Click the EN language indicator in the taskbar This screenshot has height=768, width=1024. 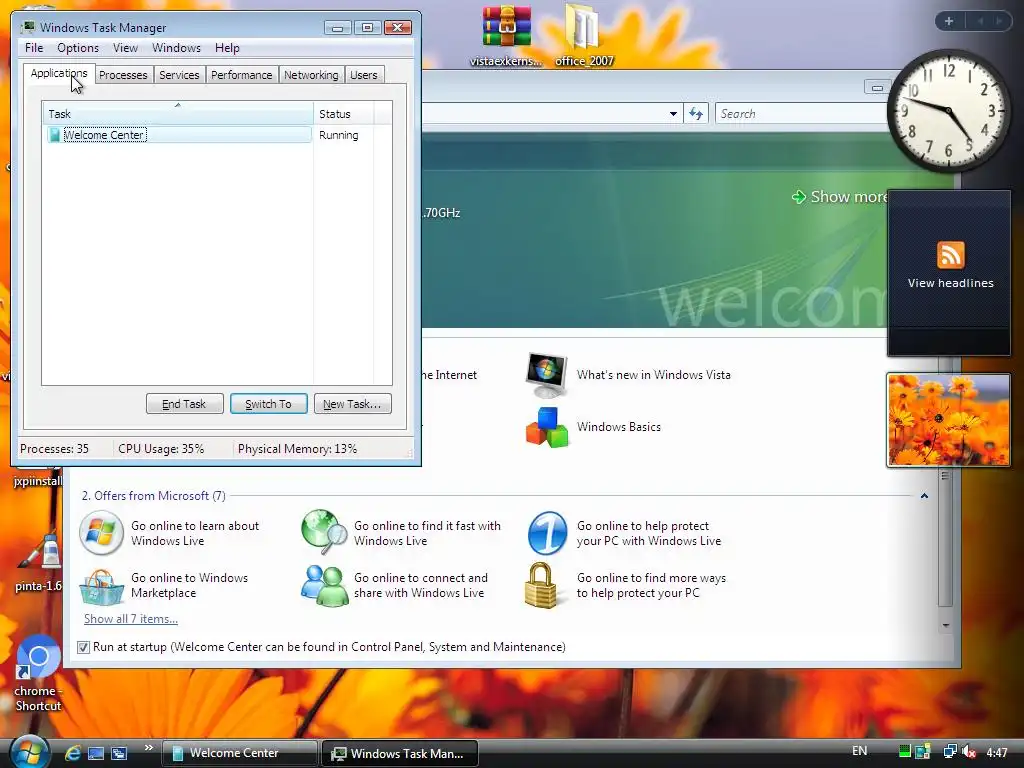point(859,751)
